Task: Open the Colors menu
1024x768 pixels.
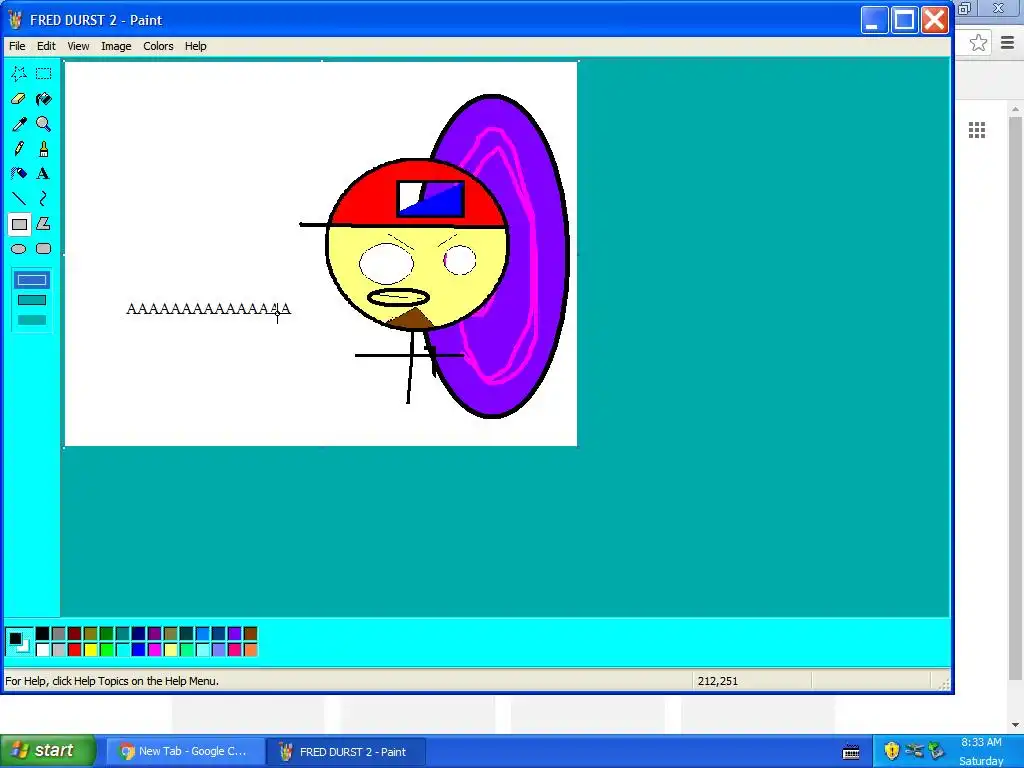Action: (159, 46)
